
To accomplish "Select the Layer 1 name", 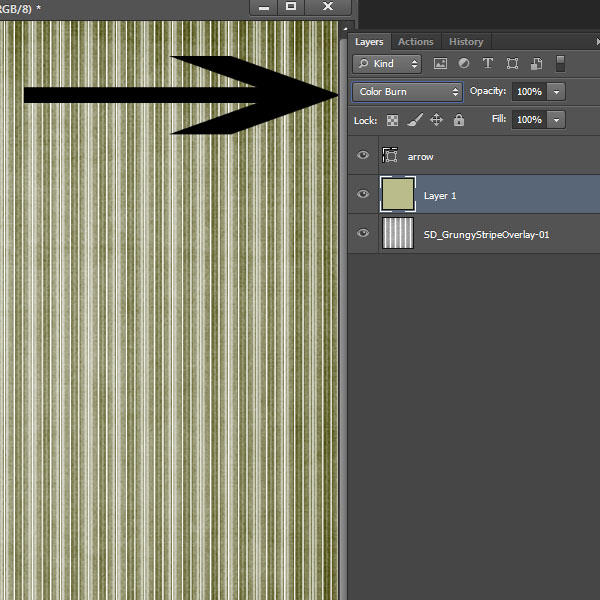I will click(x=440, y=196).
